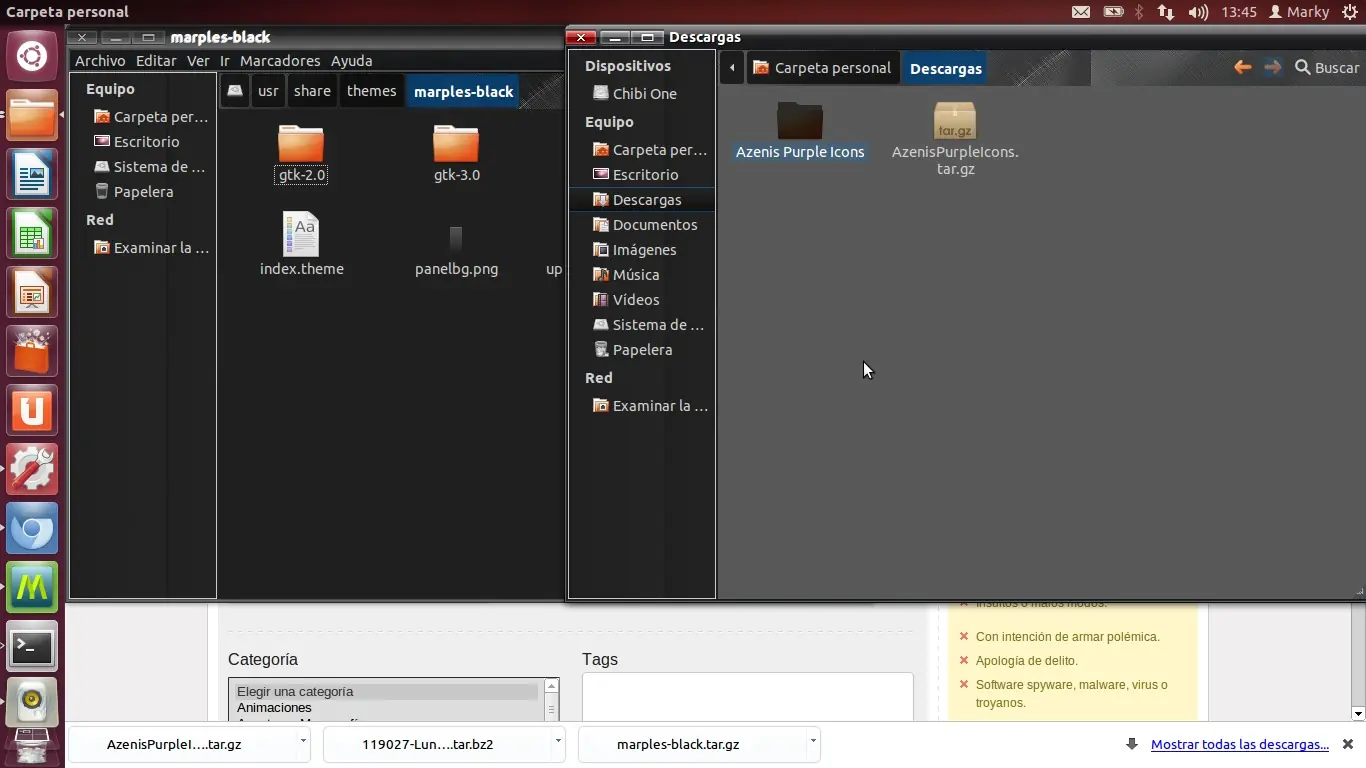Screen dimensions: 1366x768
Task: Open options for the marples-black.tar.gz download
Action: pos(811,744)
